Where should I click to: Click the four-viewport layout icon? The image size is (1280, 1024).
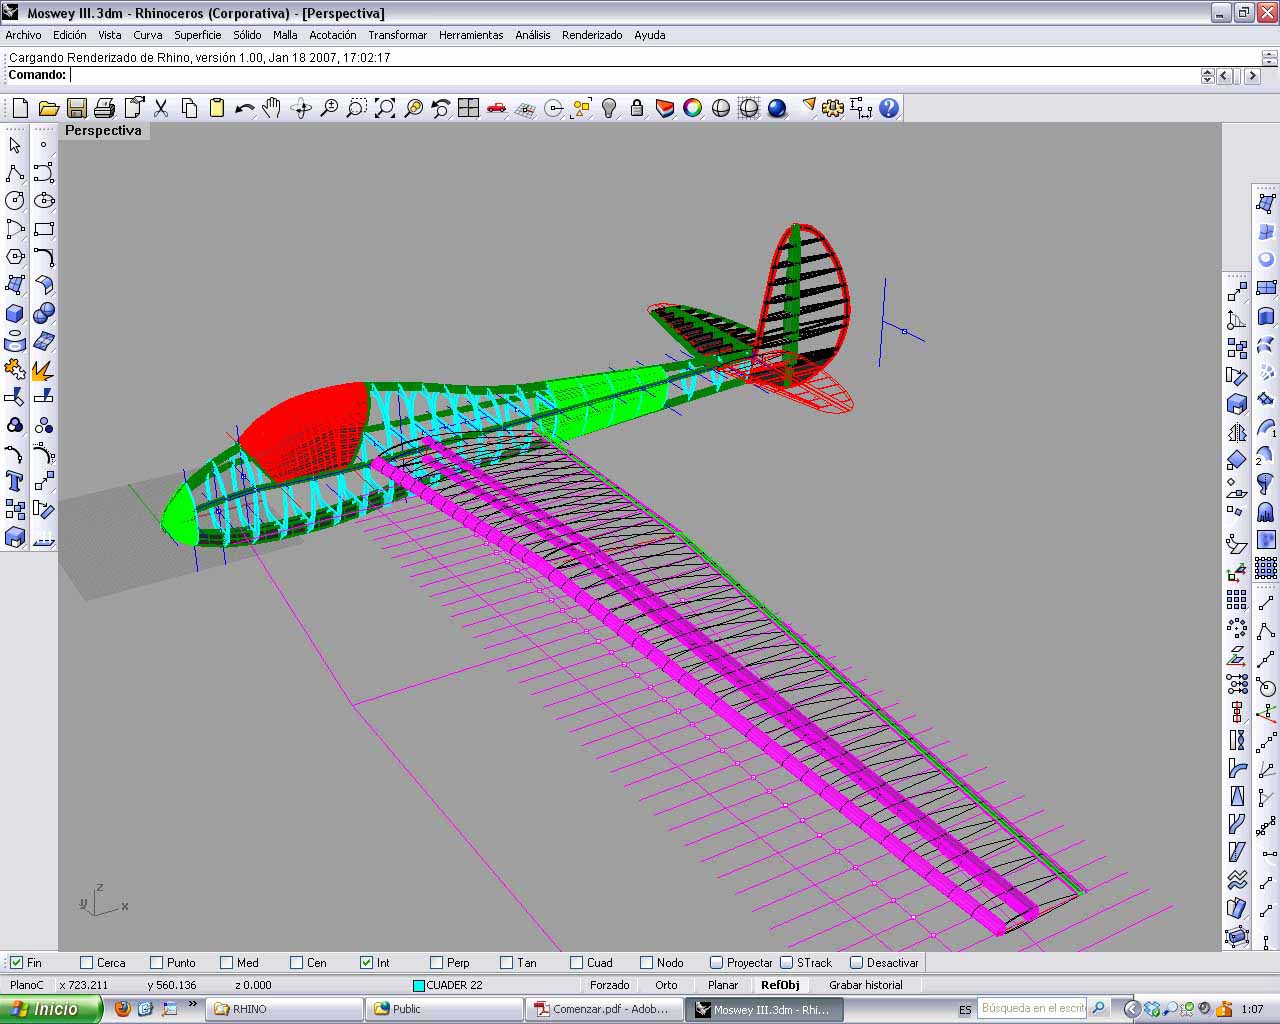pyautogui.click(x=468, y=108)
